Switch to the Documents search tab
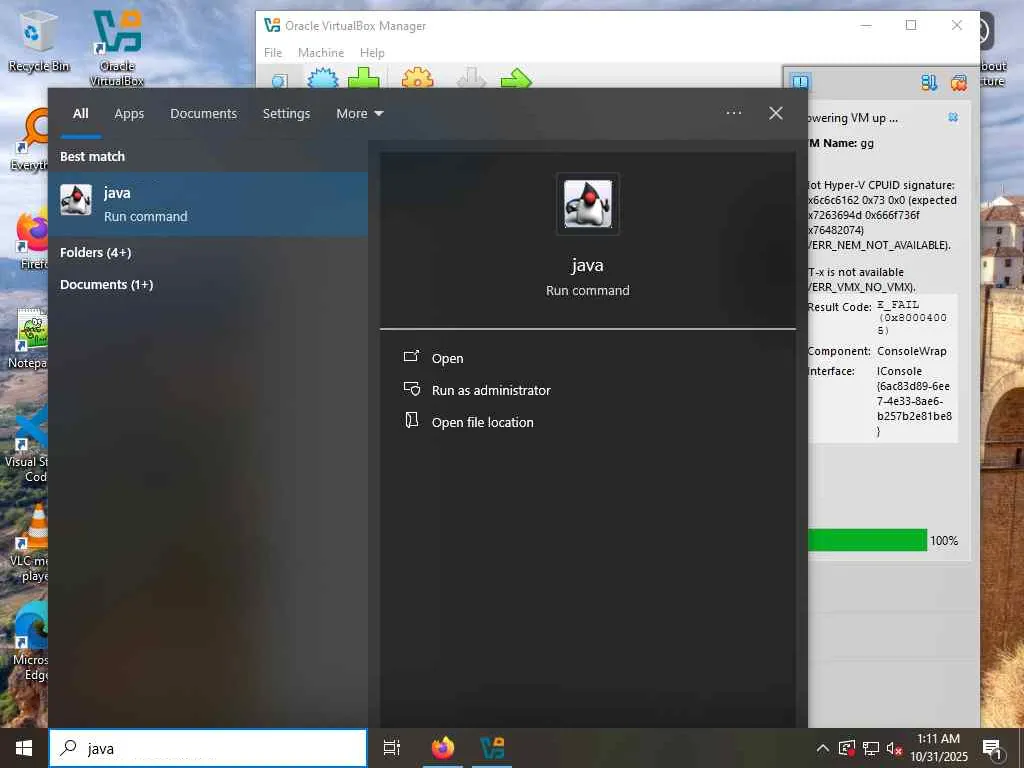This screenshot has width=1024, height=768. pyautogui.click(x=203, y=114)
